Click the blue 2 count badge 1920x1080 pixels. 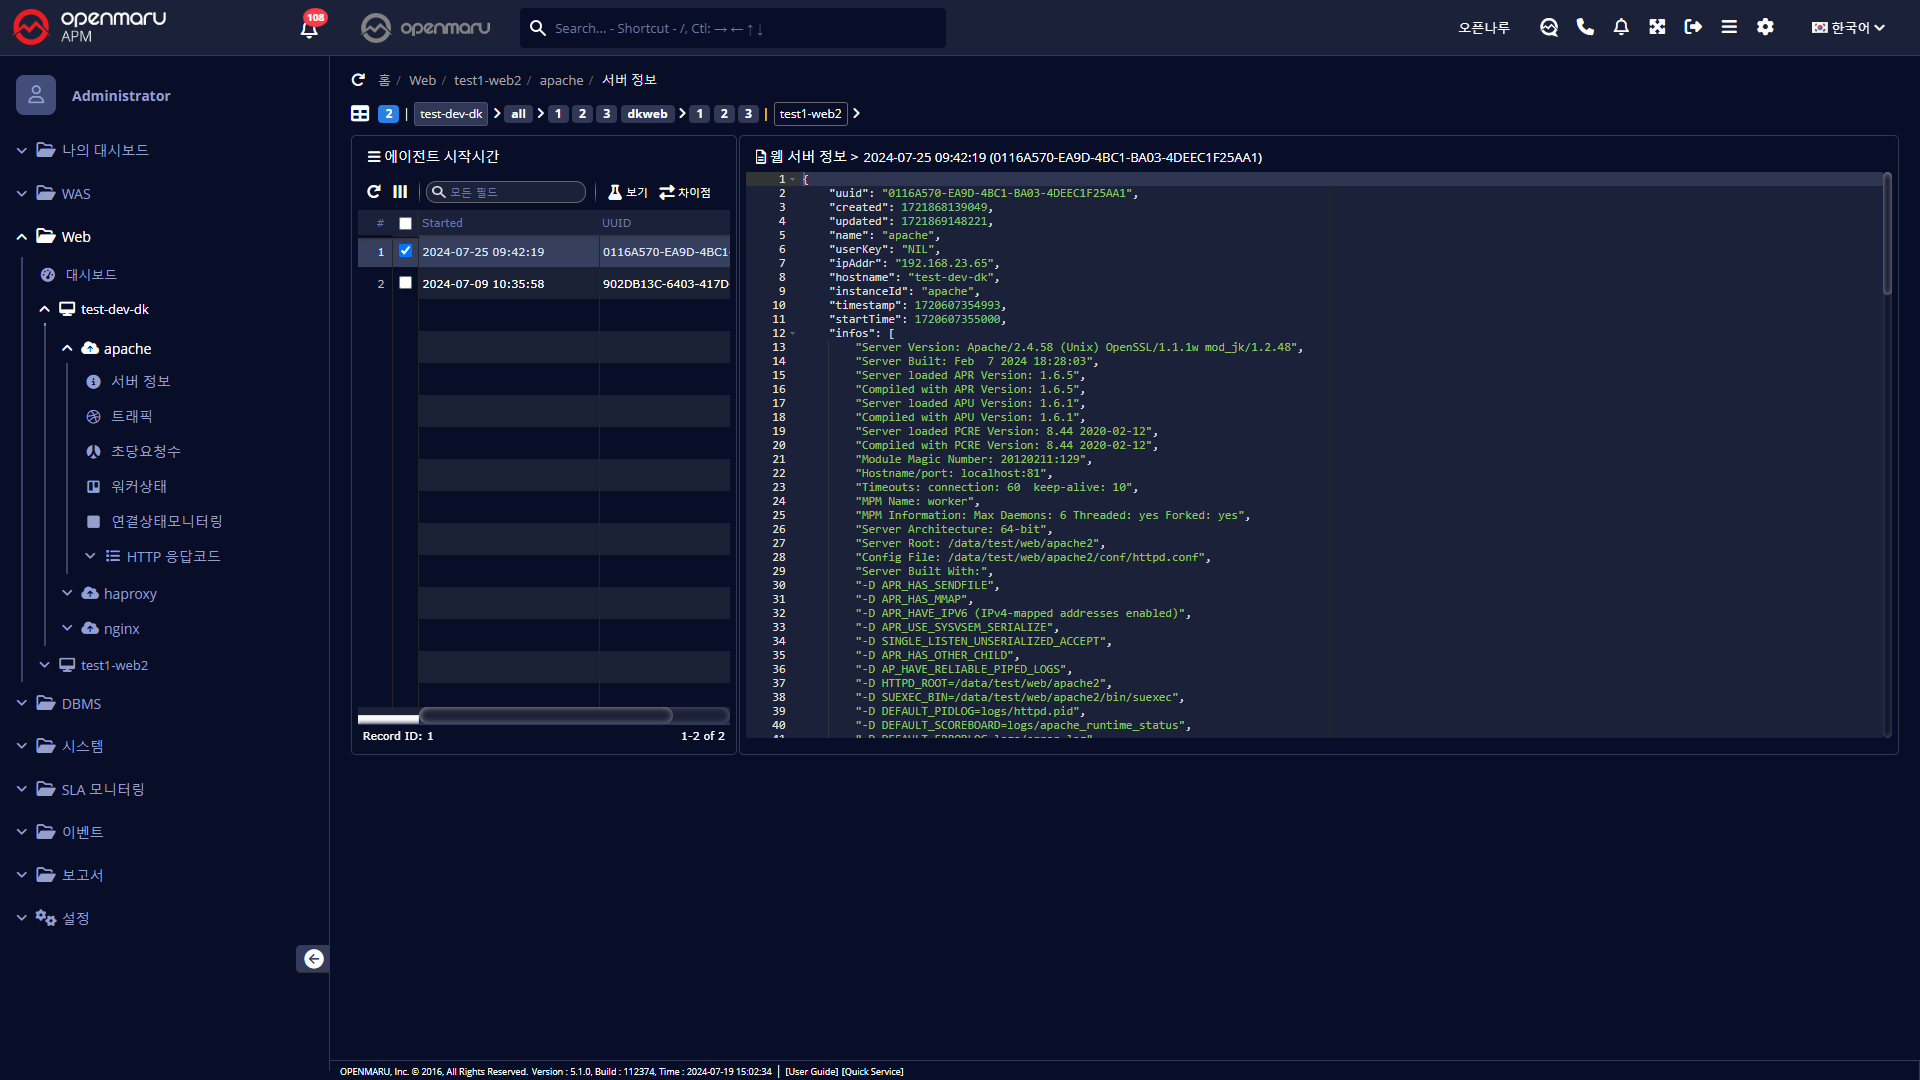tap(389, 114)
